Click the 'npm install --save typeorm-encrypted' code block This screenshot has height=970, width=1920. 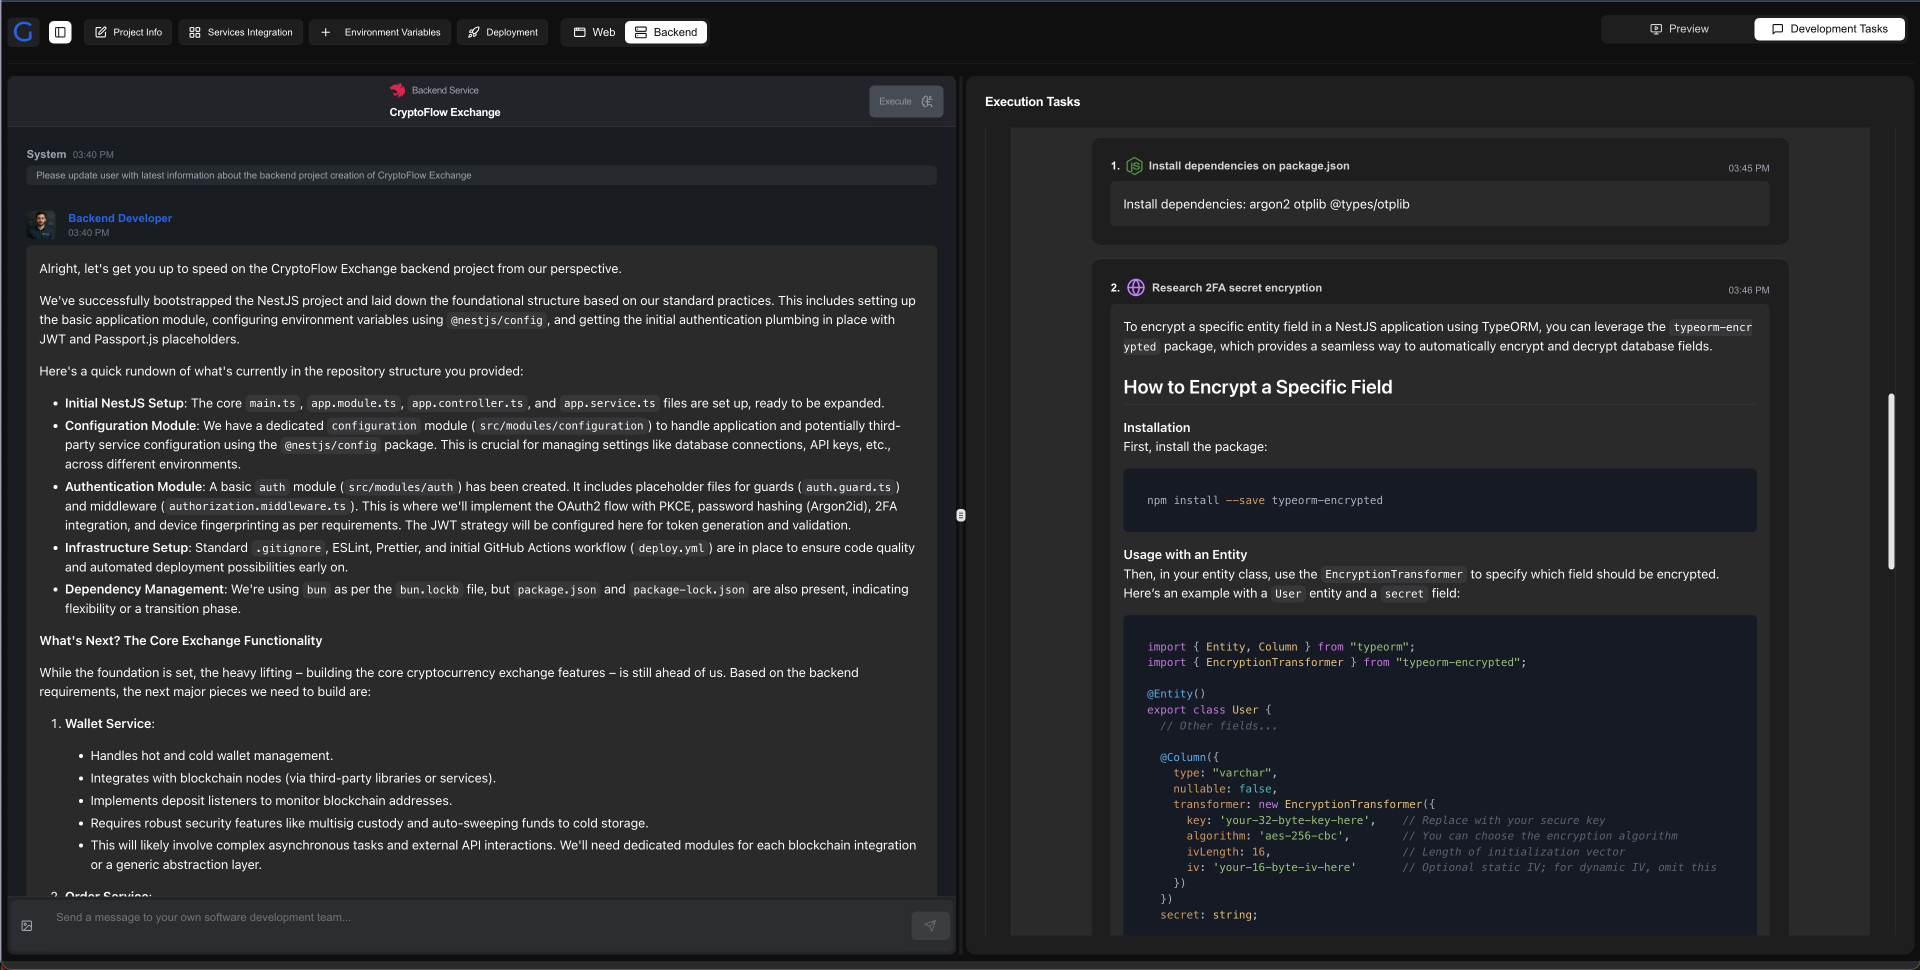1440,500
